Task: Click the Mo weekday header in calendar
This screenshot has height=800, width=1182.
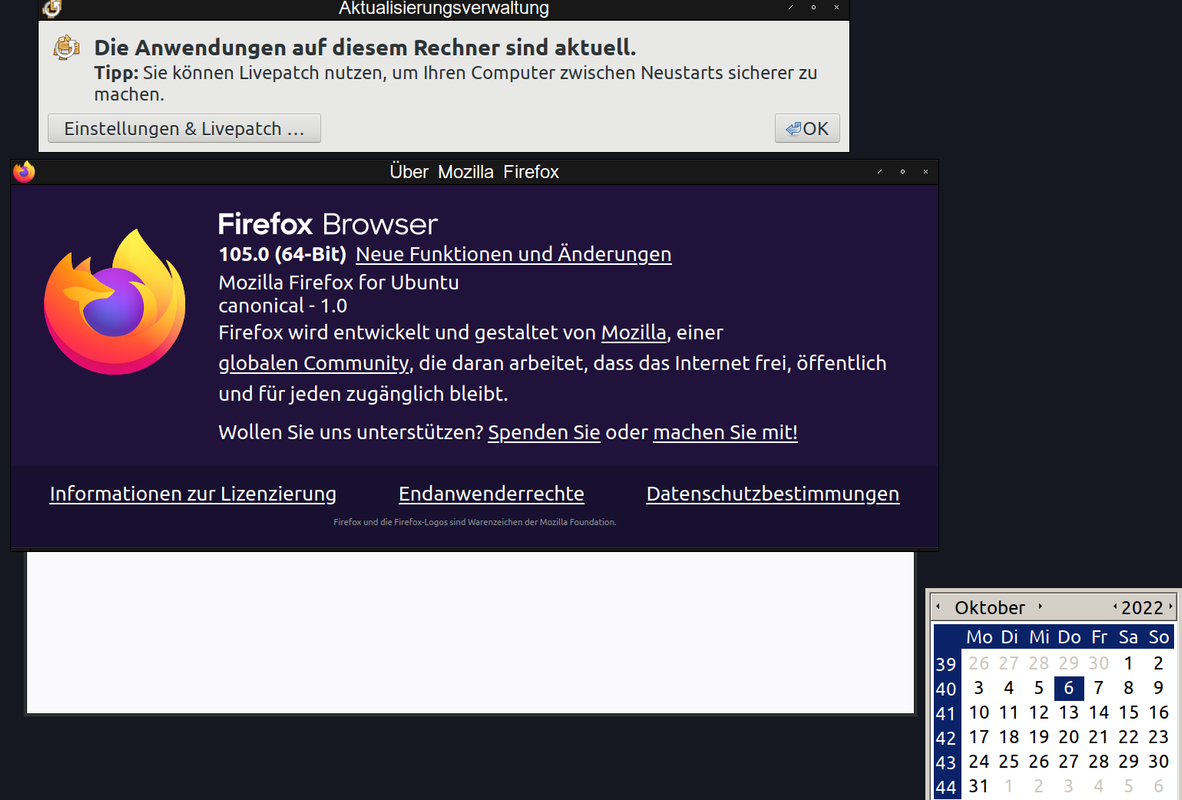Action: point(978,637)
